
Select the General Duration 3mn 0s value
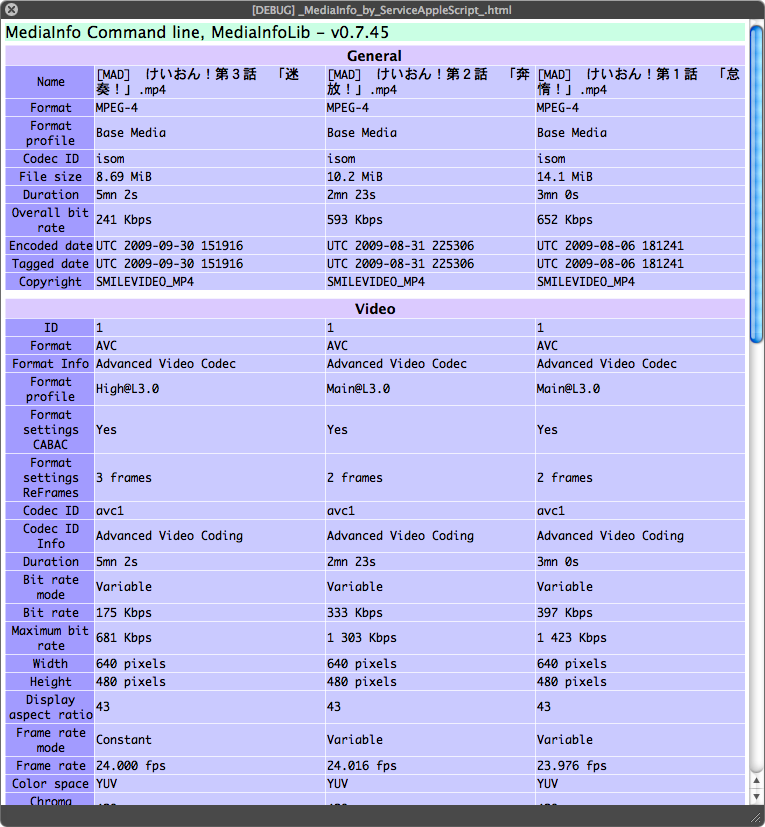[x=558, y=195]
